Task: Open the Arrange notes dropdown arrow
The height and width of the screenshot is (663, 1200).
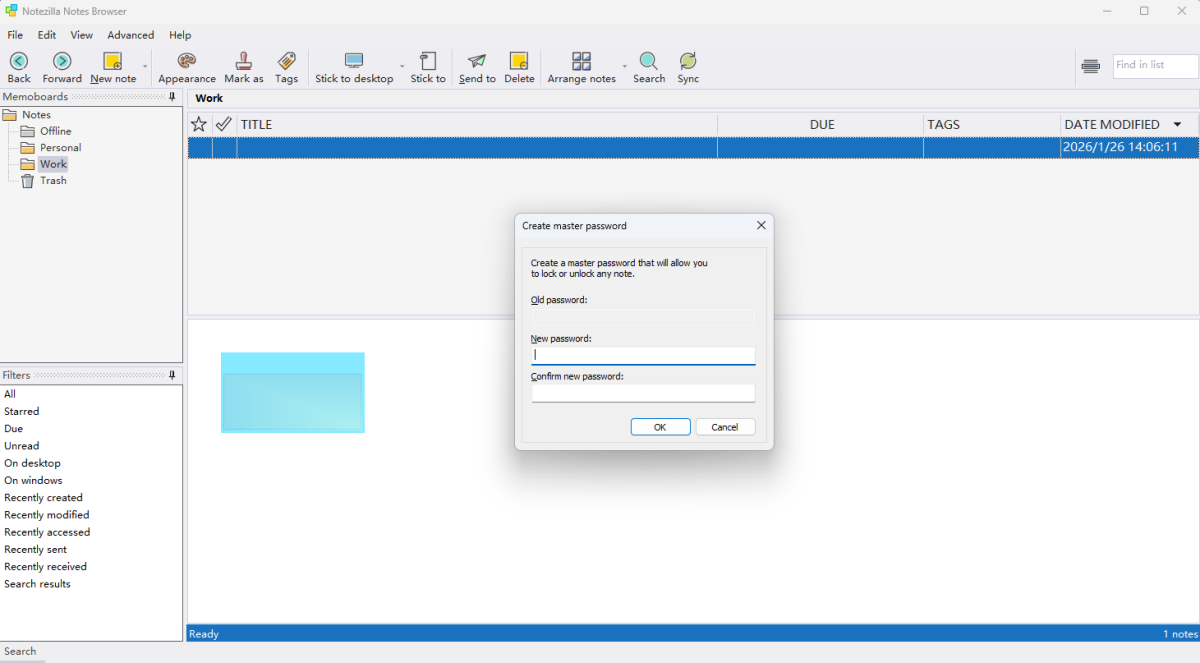Action: (x=625, y=67)
